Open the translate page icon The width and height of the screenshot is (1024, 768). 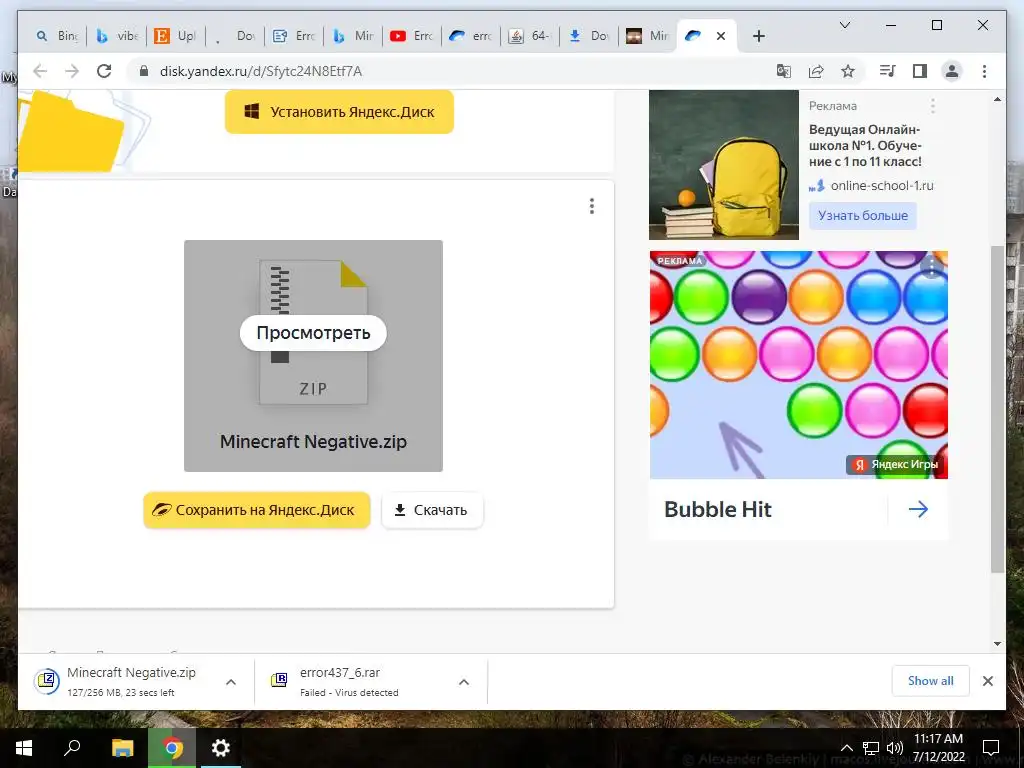[784, 71]
